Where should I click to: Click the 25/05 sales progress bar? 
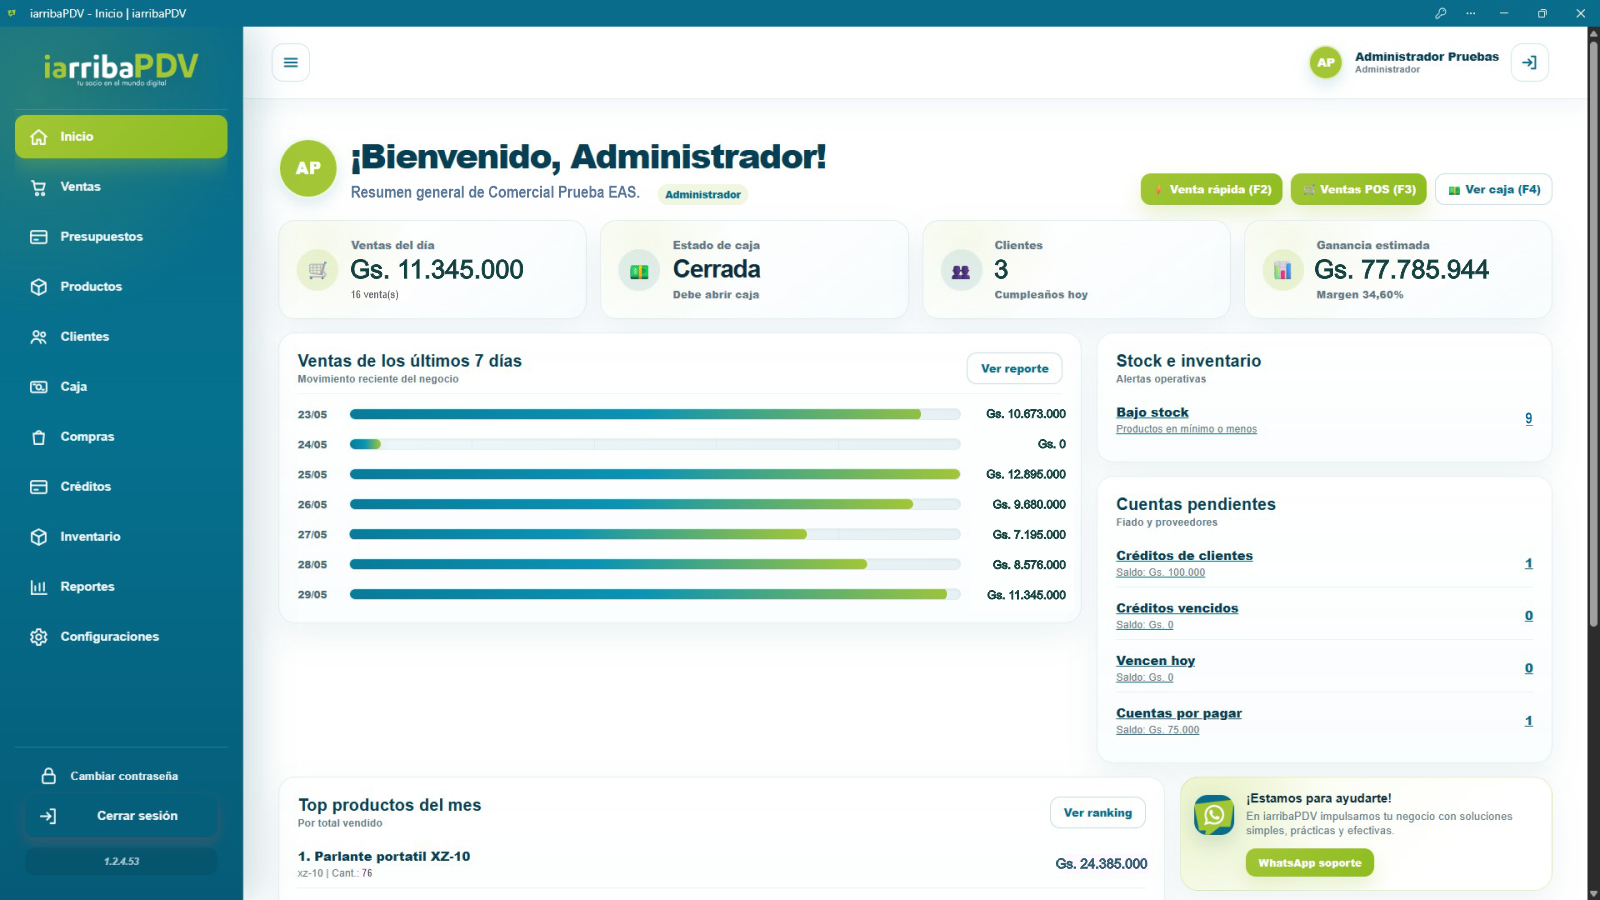coord(655,474)
